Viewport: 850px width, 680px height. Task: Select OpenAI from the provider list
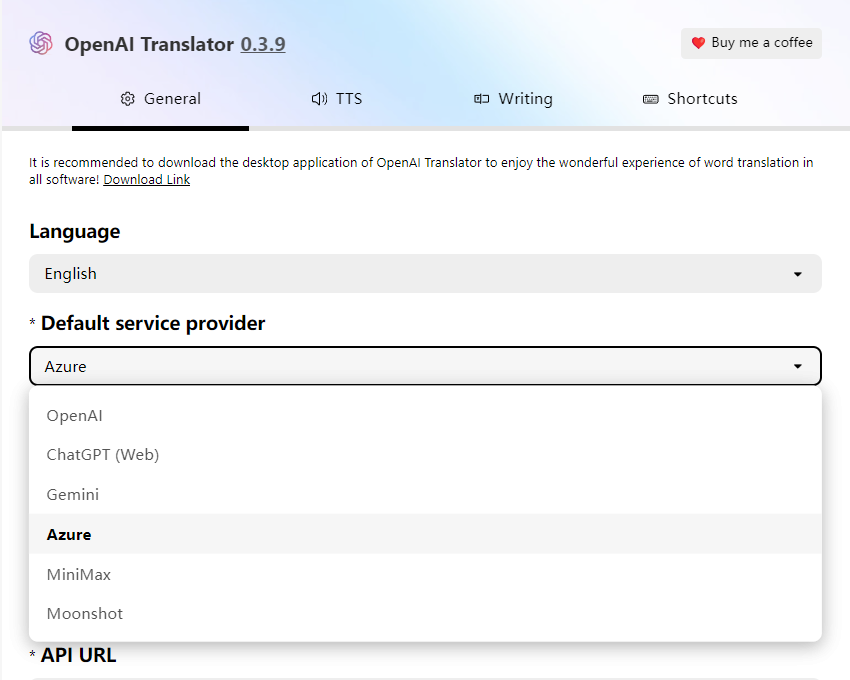pyautogui.click(x=75, y=416)
